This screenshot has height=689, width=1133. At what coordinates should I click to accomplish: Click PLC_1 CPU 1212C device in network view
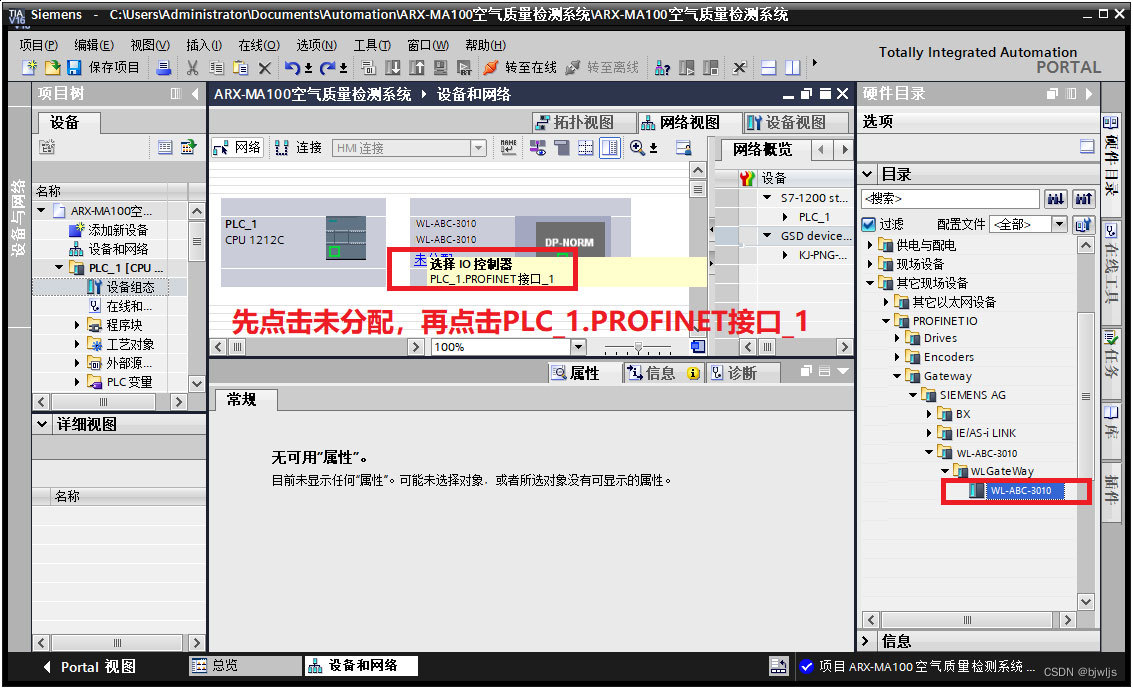coord(303,242)
